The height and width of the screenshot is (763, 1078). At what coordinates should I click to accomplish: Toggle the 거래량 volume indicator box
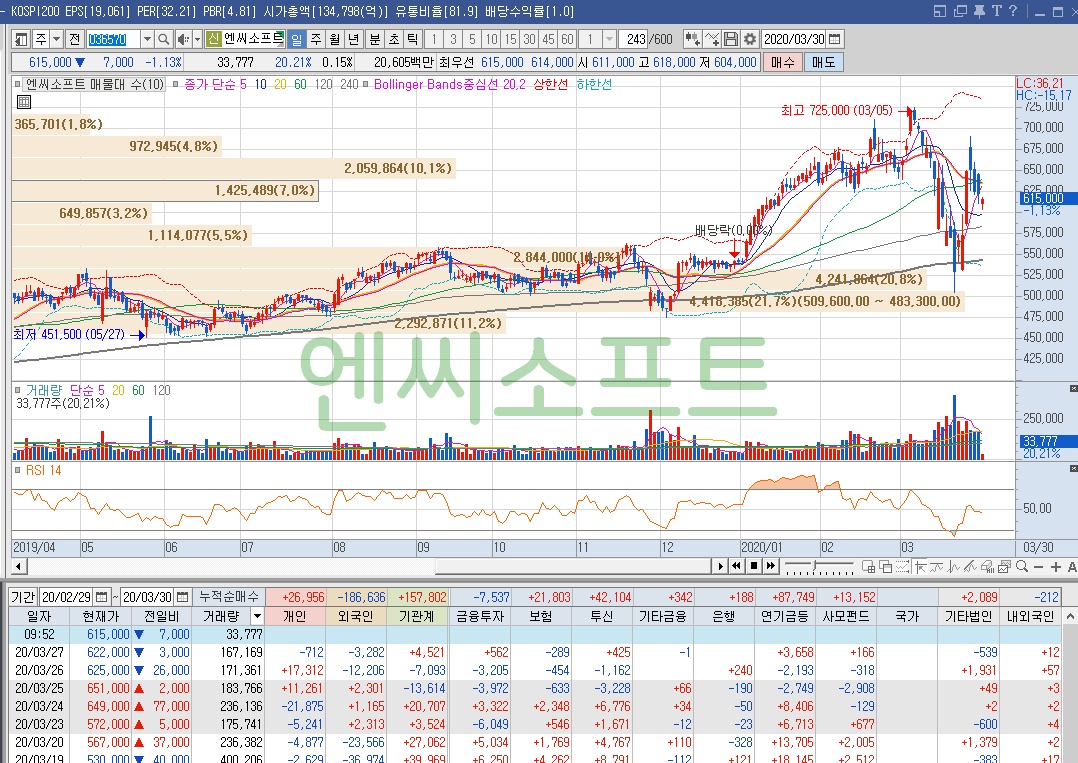18,390
